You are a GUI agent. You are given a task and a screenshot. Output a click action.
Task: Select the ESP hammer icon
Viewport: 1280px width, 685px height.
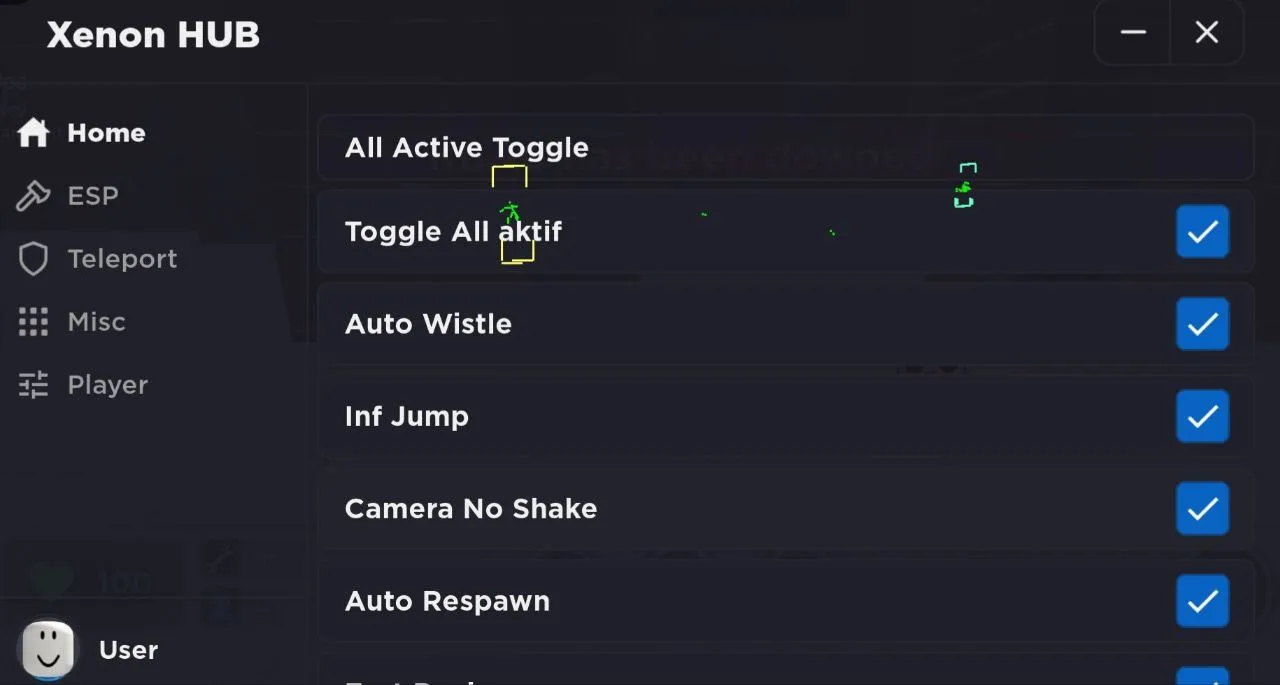coord(33,196)
